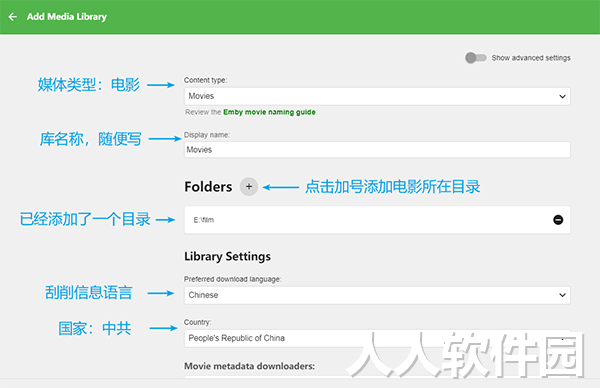The image size is (600, 388).
Task: Click the Movie metadata downloaders heading
Action: pyautogui.click(x=249, y=366)
